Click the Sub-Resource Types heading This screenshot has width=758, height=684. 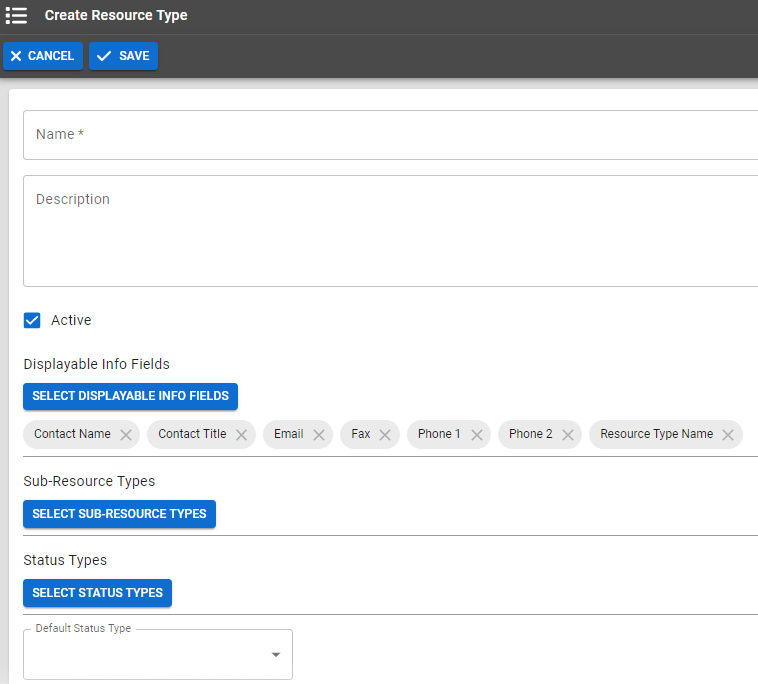click(89, 481)
